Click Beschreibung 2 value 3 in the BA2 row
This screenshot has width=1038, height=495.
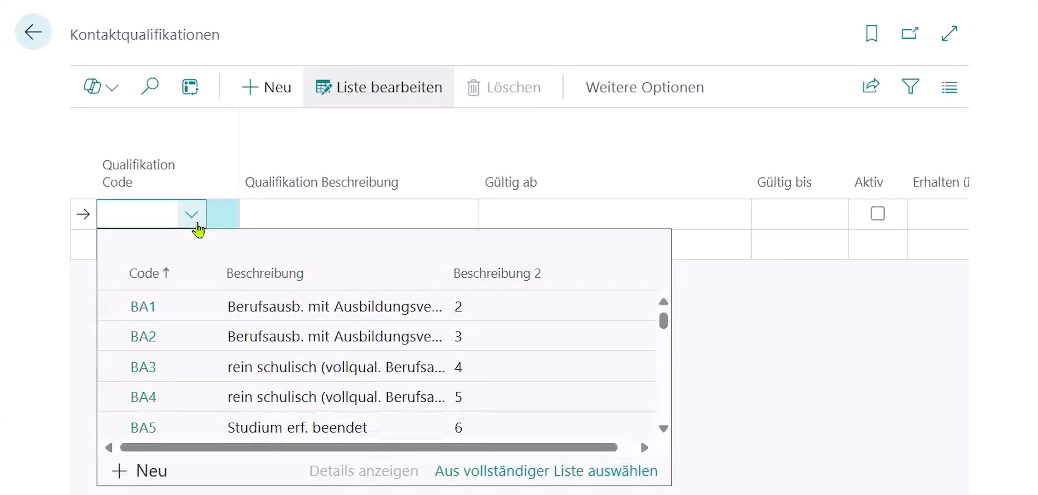pyautogui.click(x=458, y=337)
